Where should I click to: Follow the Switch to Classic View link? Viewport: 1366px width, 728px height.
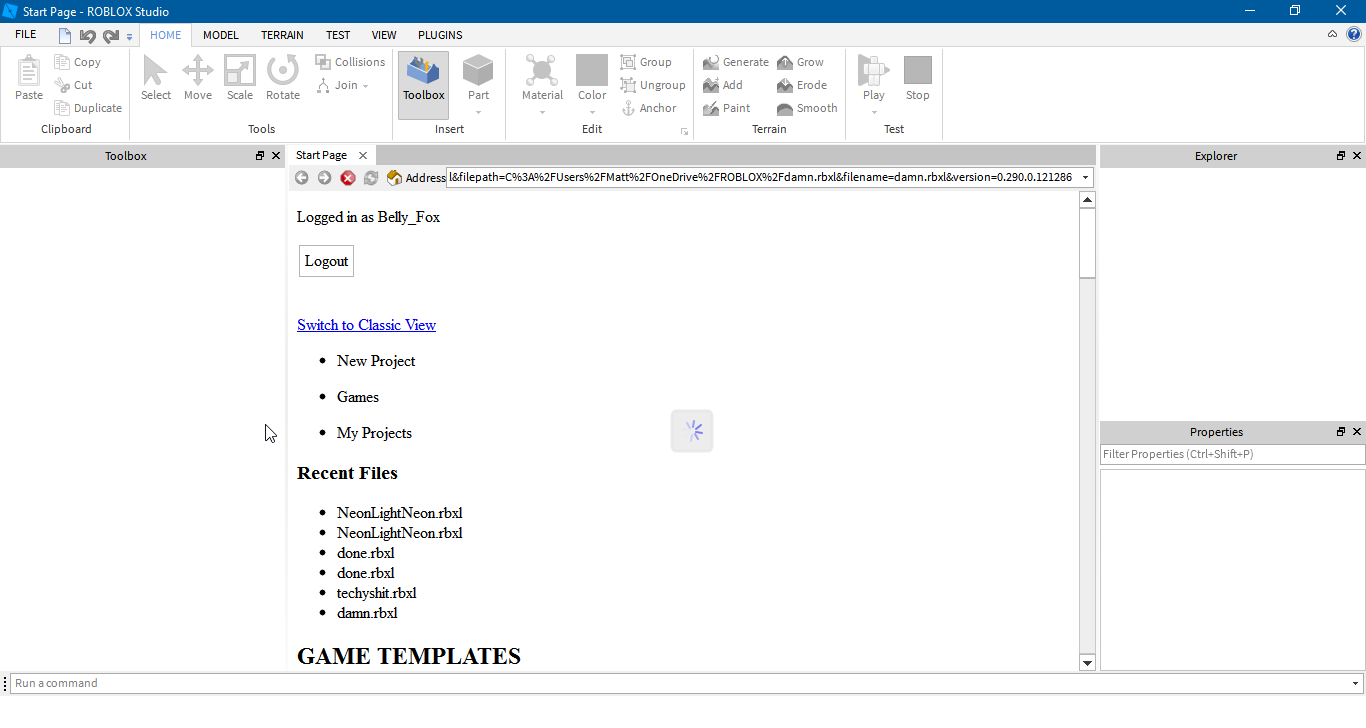pos(366,325)
